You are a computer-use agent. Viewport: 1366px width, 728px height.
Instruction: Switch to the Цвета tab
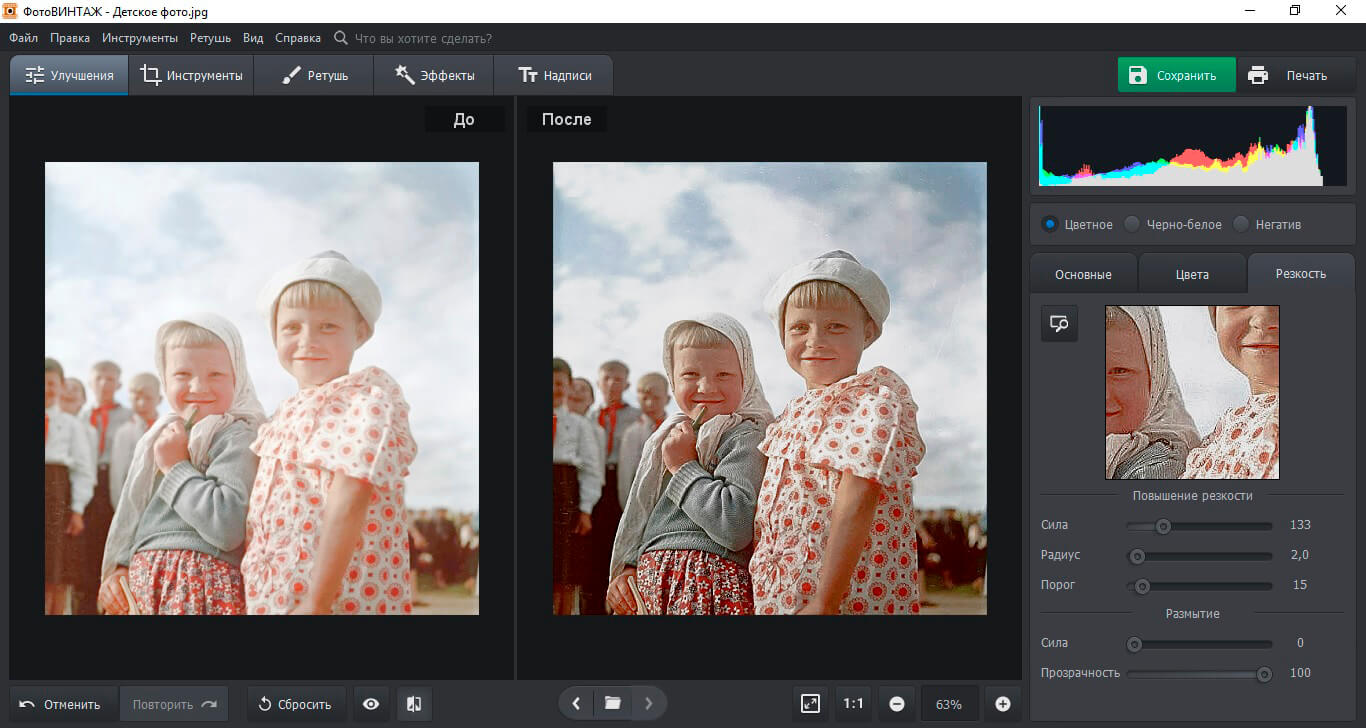(1192, 274)
